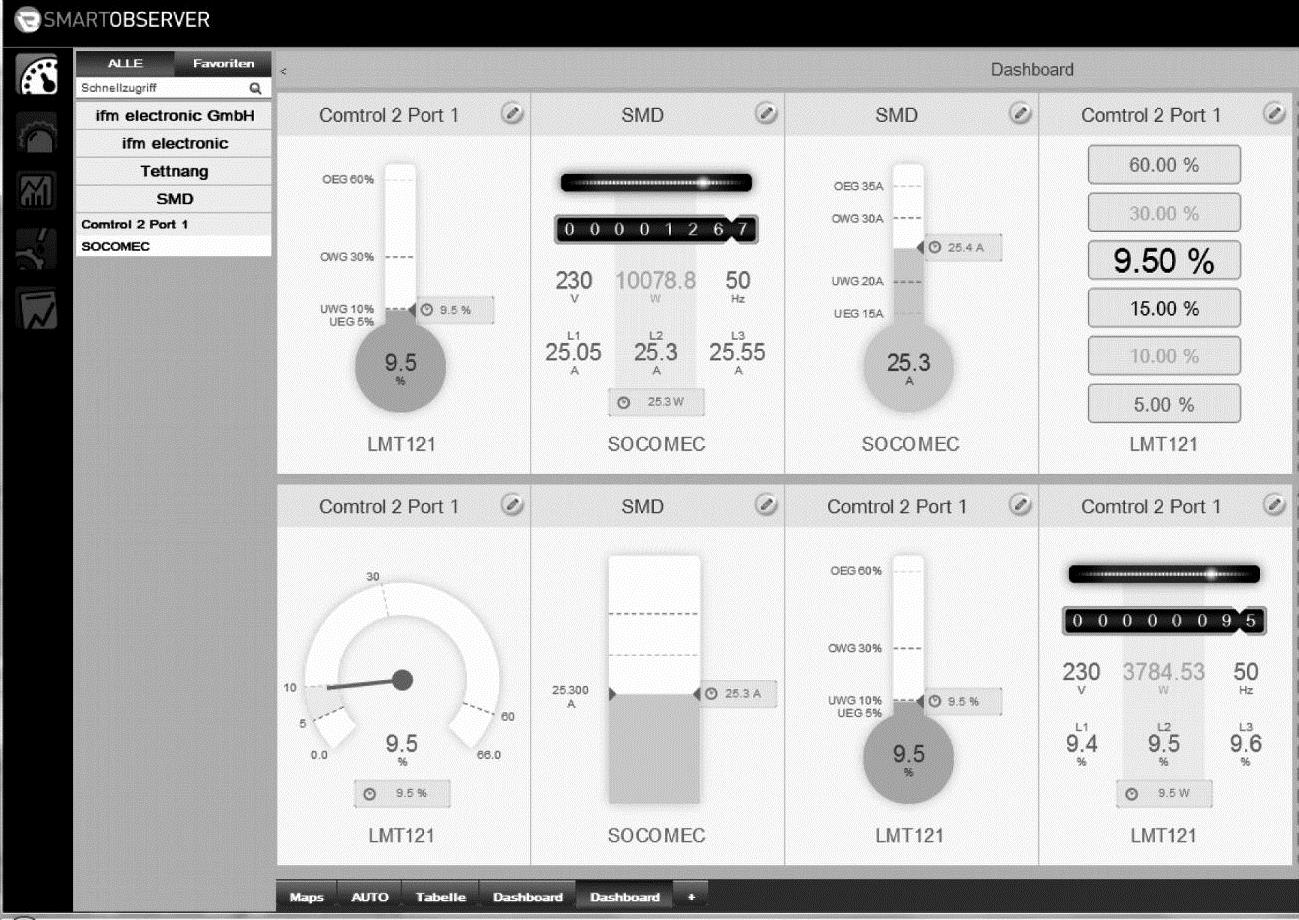Edit the top-row LMT121 thermometer widget

pyautogui.click(x=511, y=114)
